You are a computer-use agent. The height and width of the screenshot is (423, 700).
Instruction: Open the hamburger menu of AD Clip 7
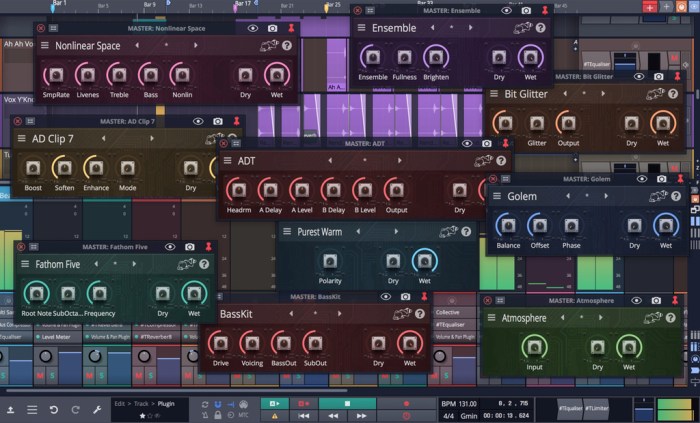24,138
